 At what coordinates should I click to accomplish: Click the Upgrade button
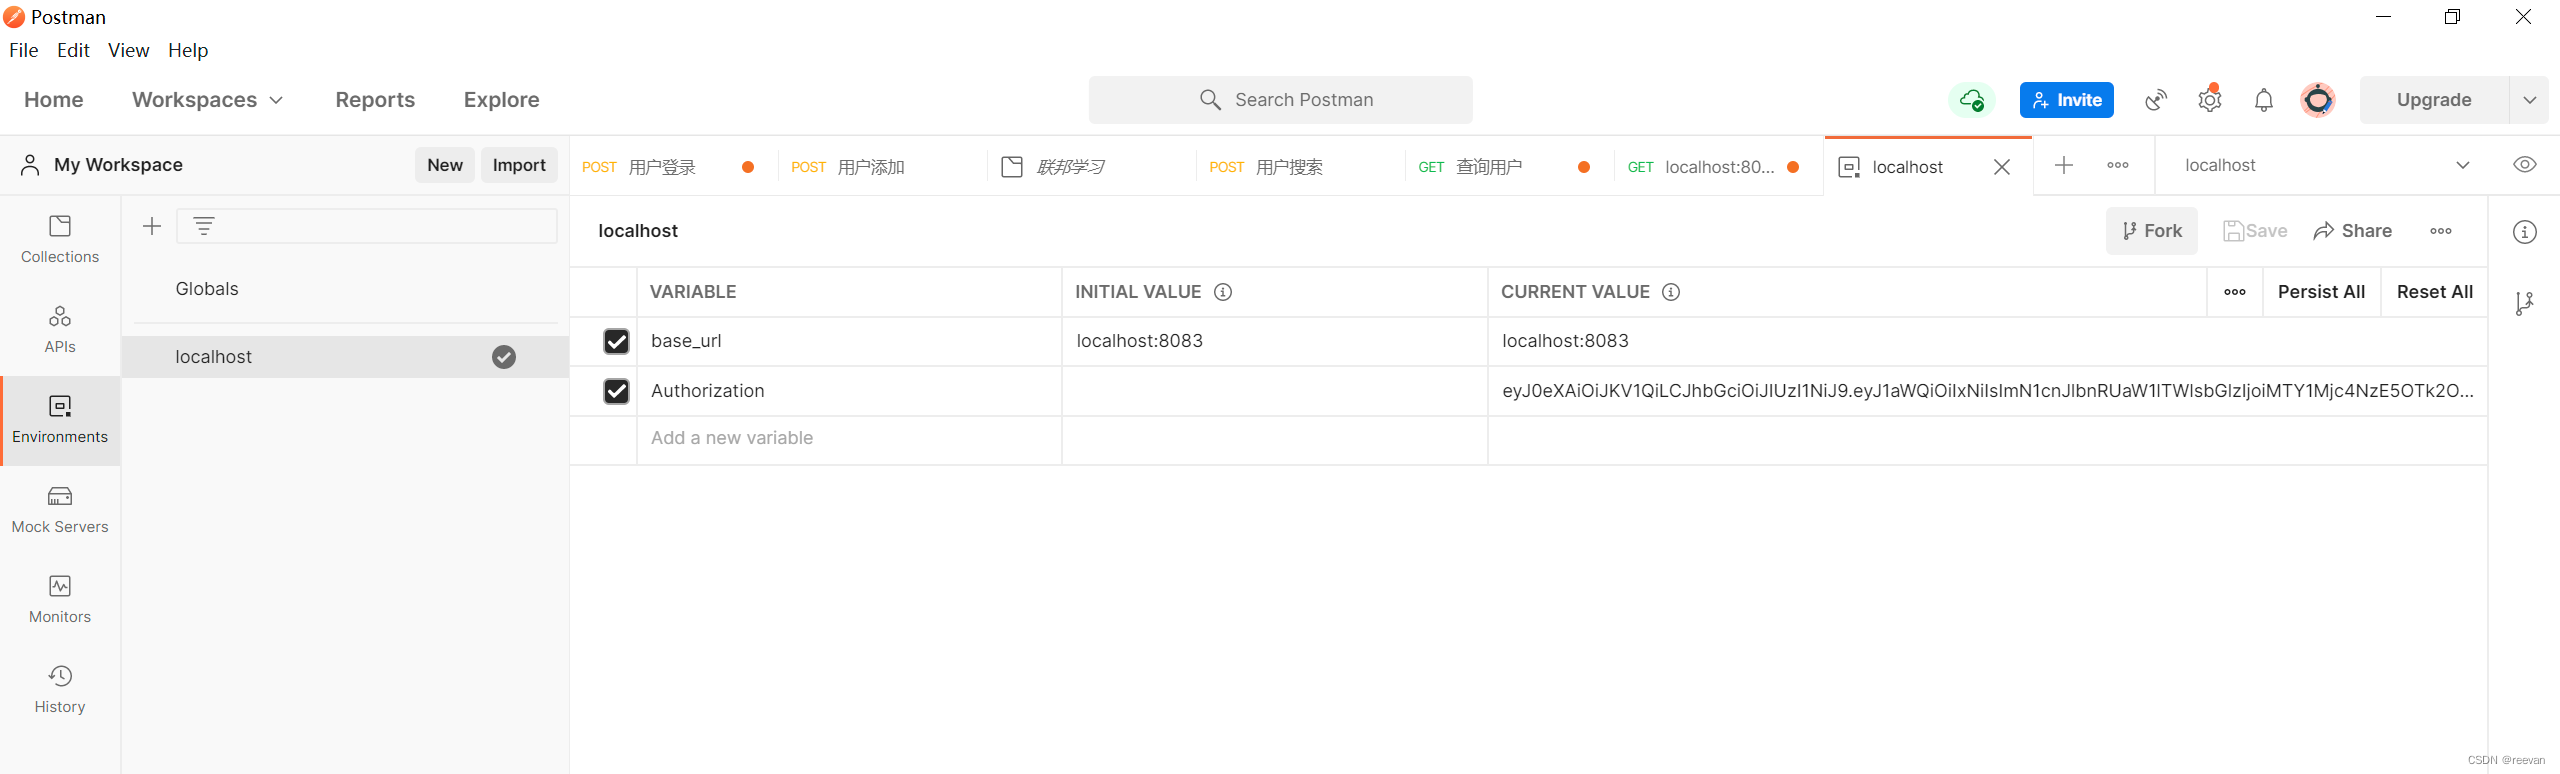[2433, 100]
